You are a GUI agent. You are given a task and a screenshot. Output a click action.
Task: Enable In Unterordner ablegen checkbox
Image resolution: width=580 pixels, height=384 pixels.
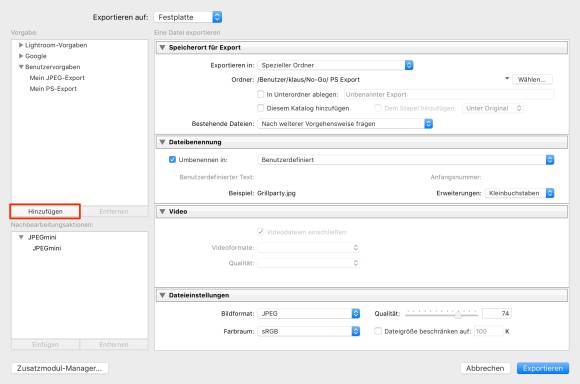click(x=260, y=94)
